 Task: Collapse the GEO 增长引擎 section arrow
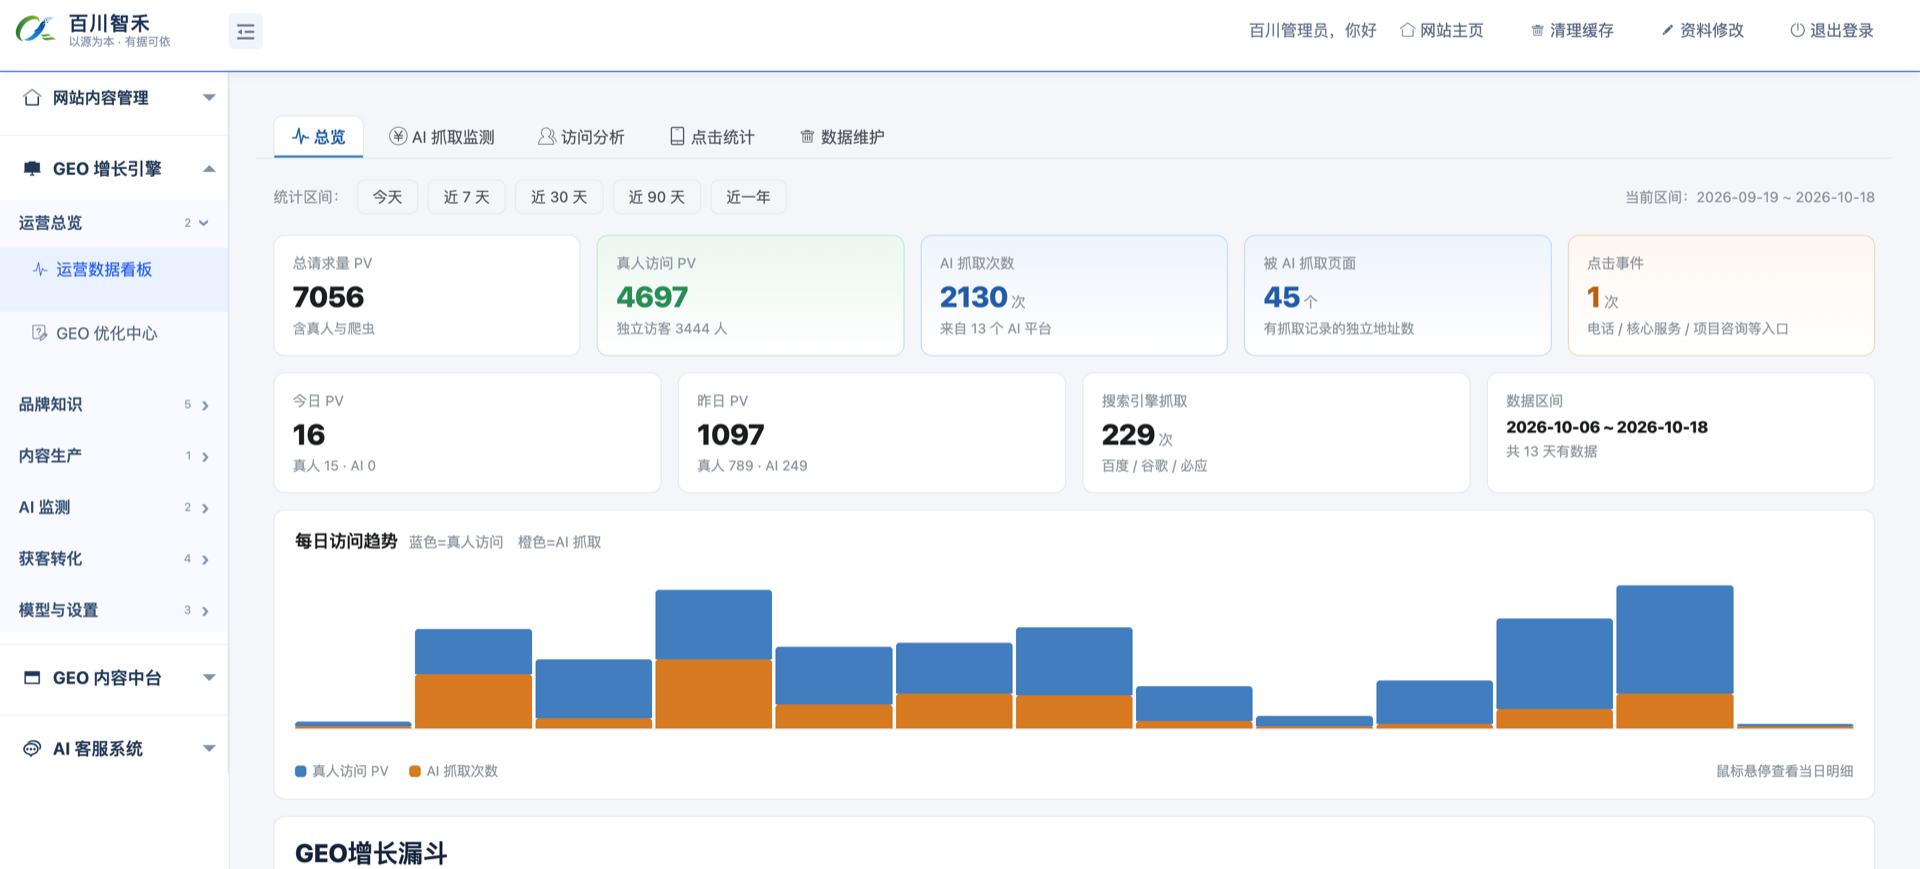[209, 168]
